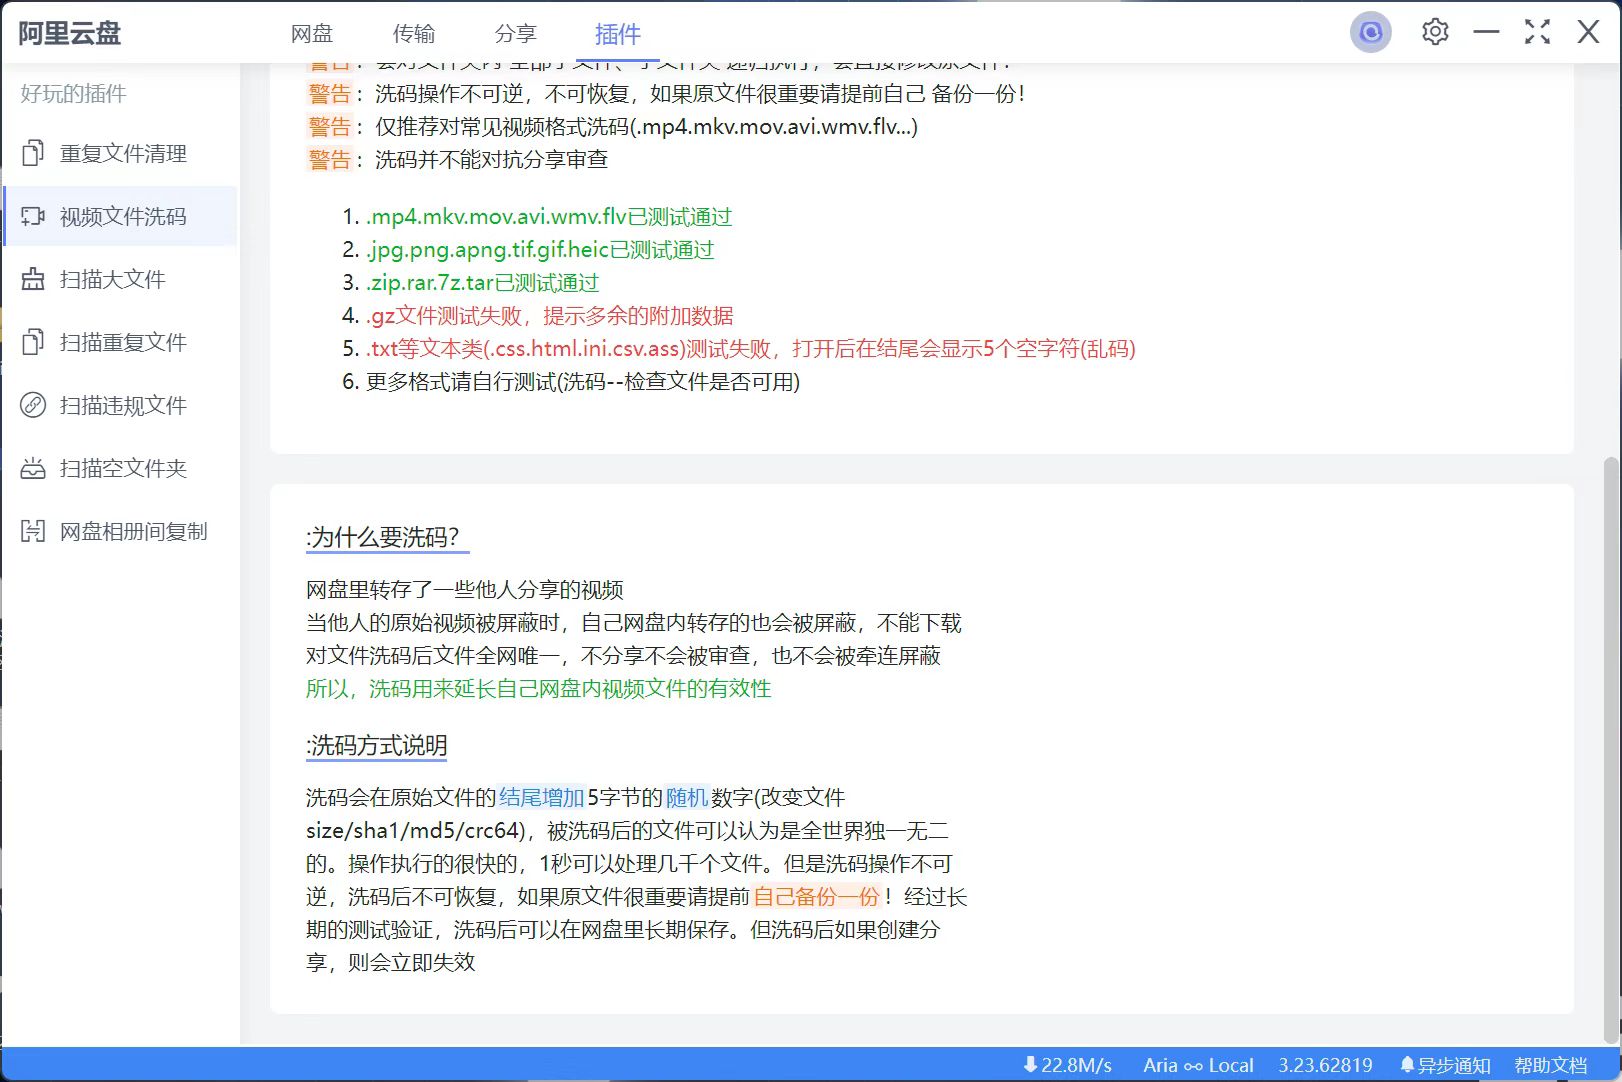The height and width of the screenshot is (1082, 1622).
Task: Click warning line 洗码操作不可逆
Action: tap(700, 94)
